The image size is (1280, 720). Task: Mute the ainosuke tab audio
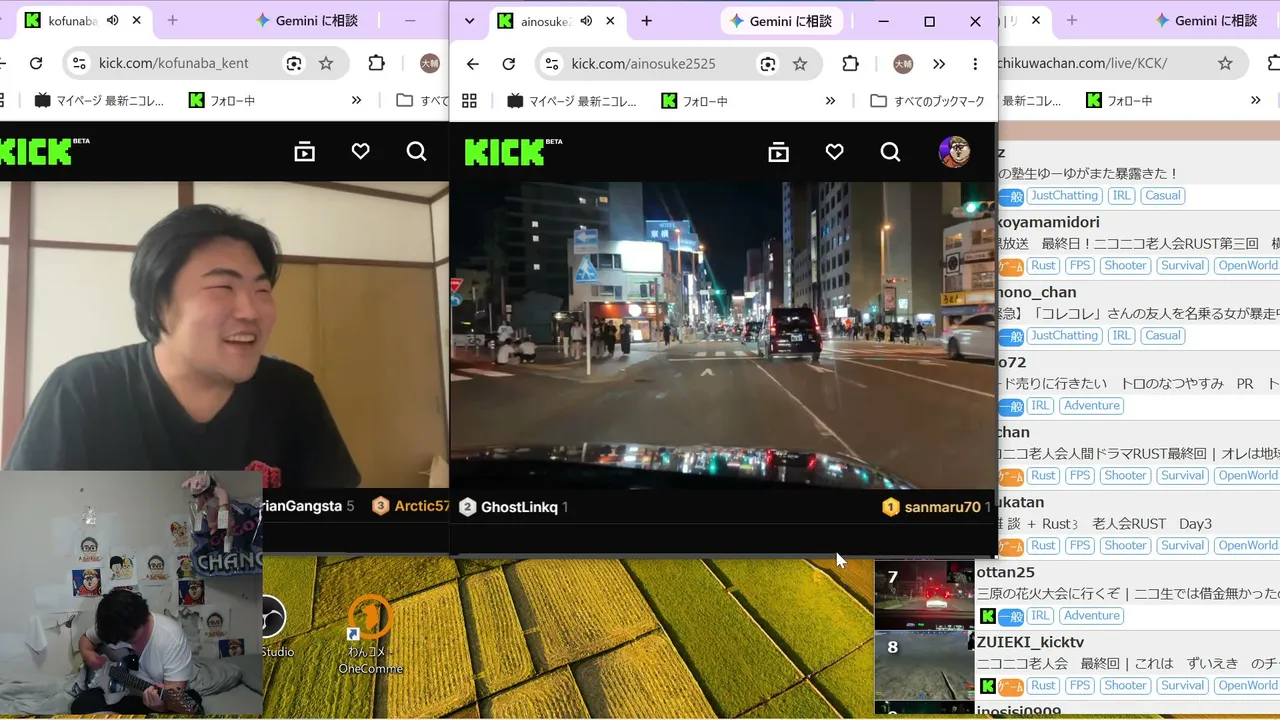coord(586,21)
